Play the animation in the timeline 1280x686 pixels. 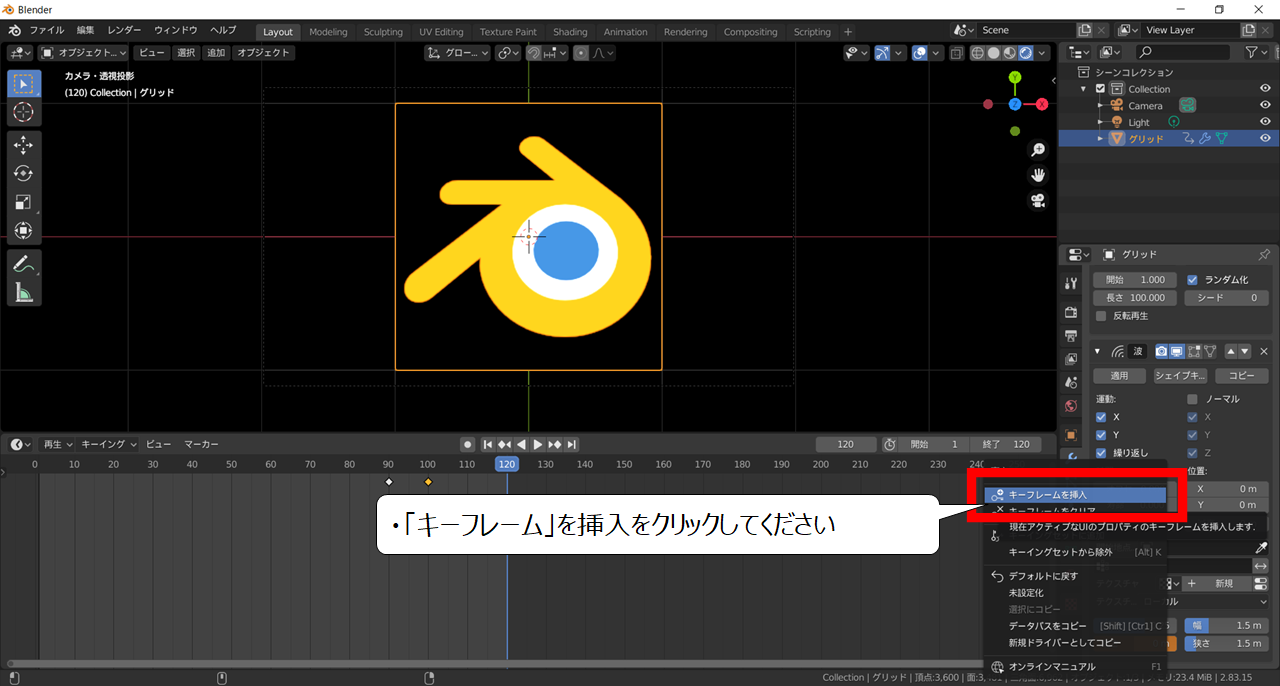(538, 444)
